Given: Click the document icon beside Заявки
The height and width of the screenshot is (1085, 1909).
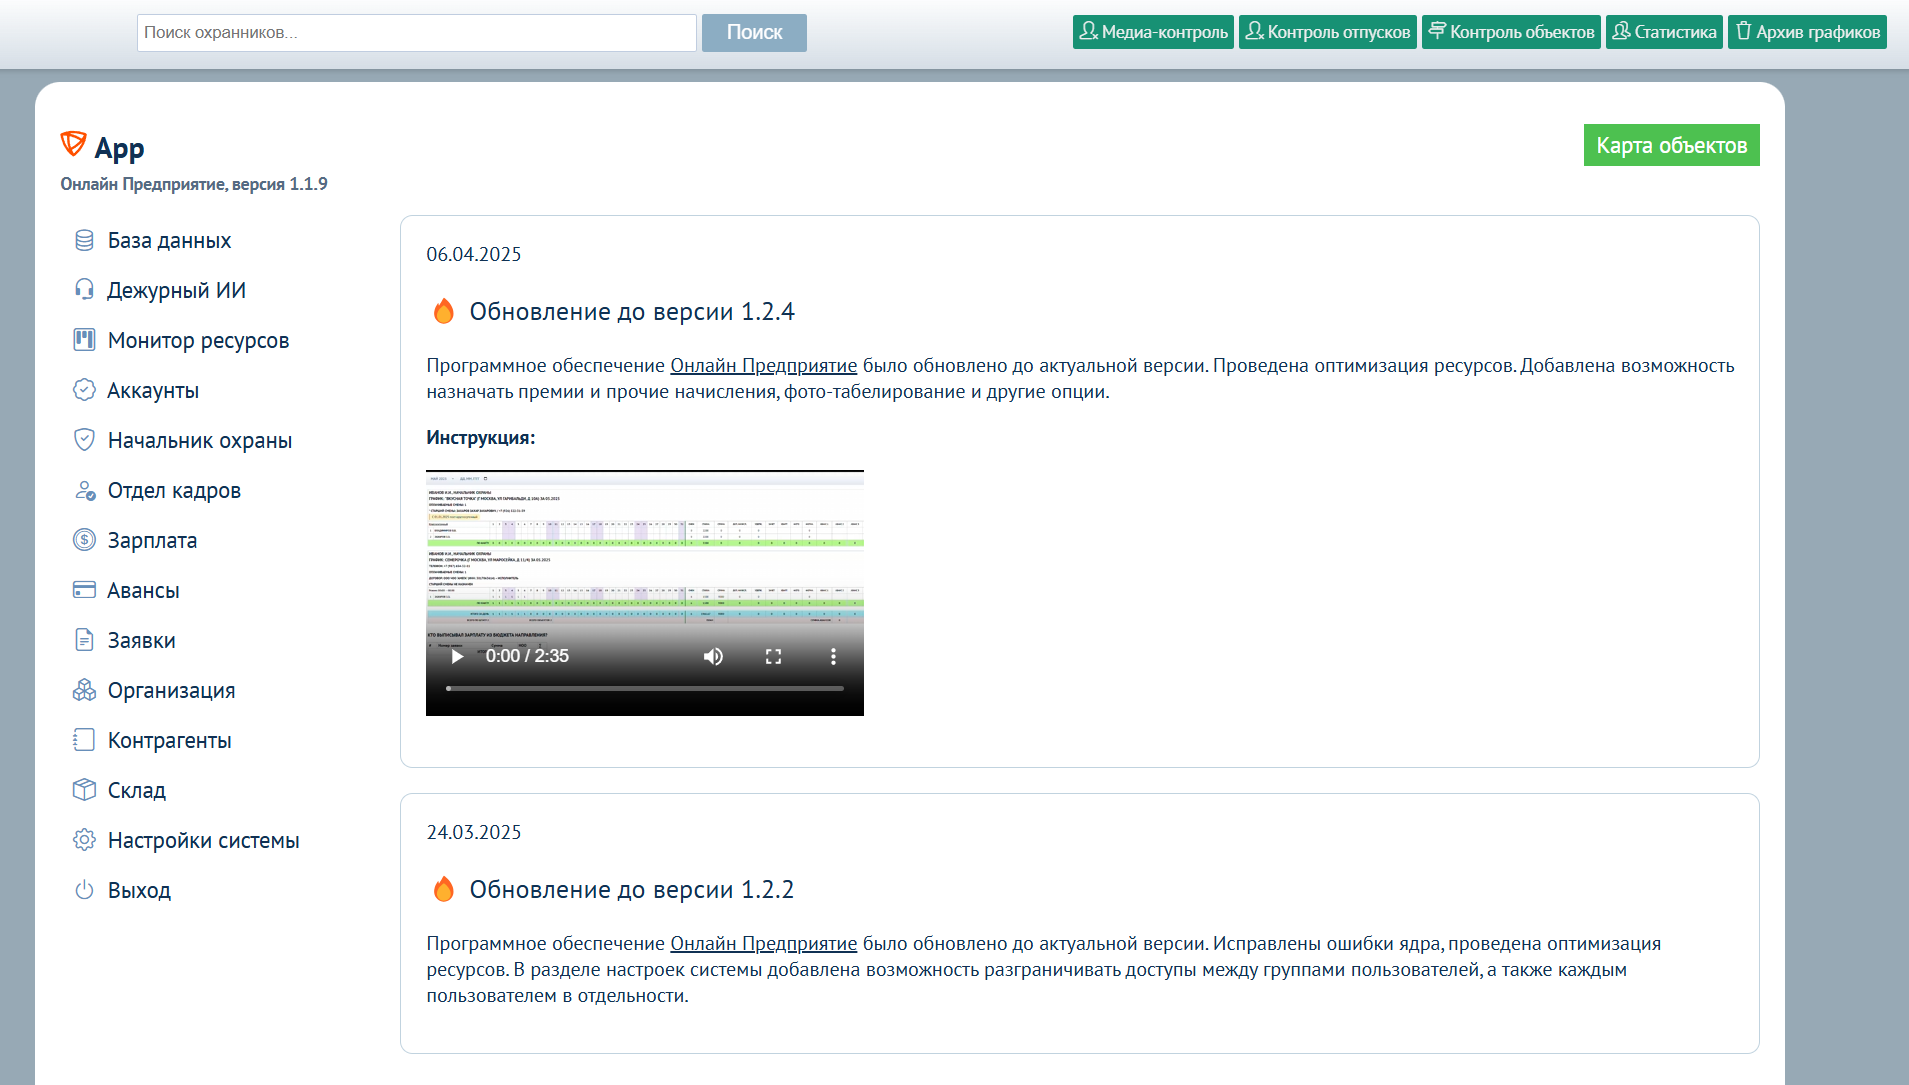Looking at the screenshot, I should click(x=84, y=640).
